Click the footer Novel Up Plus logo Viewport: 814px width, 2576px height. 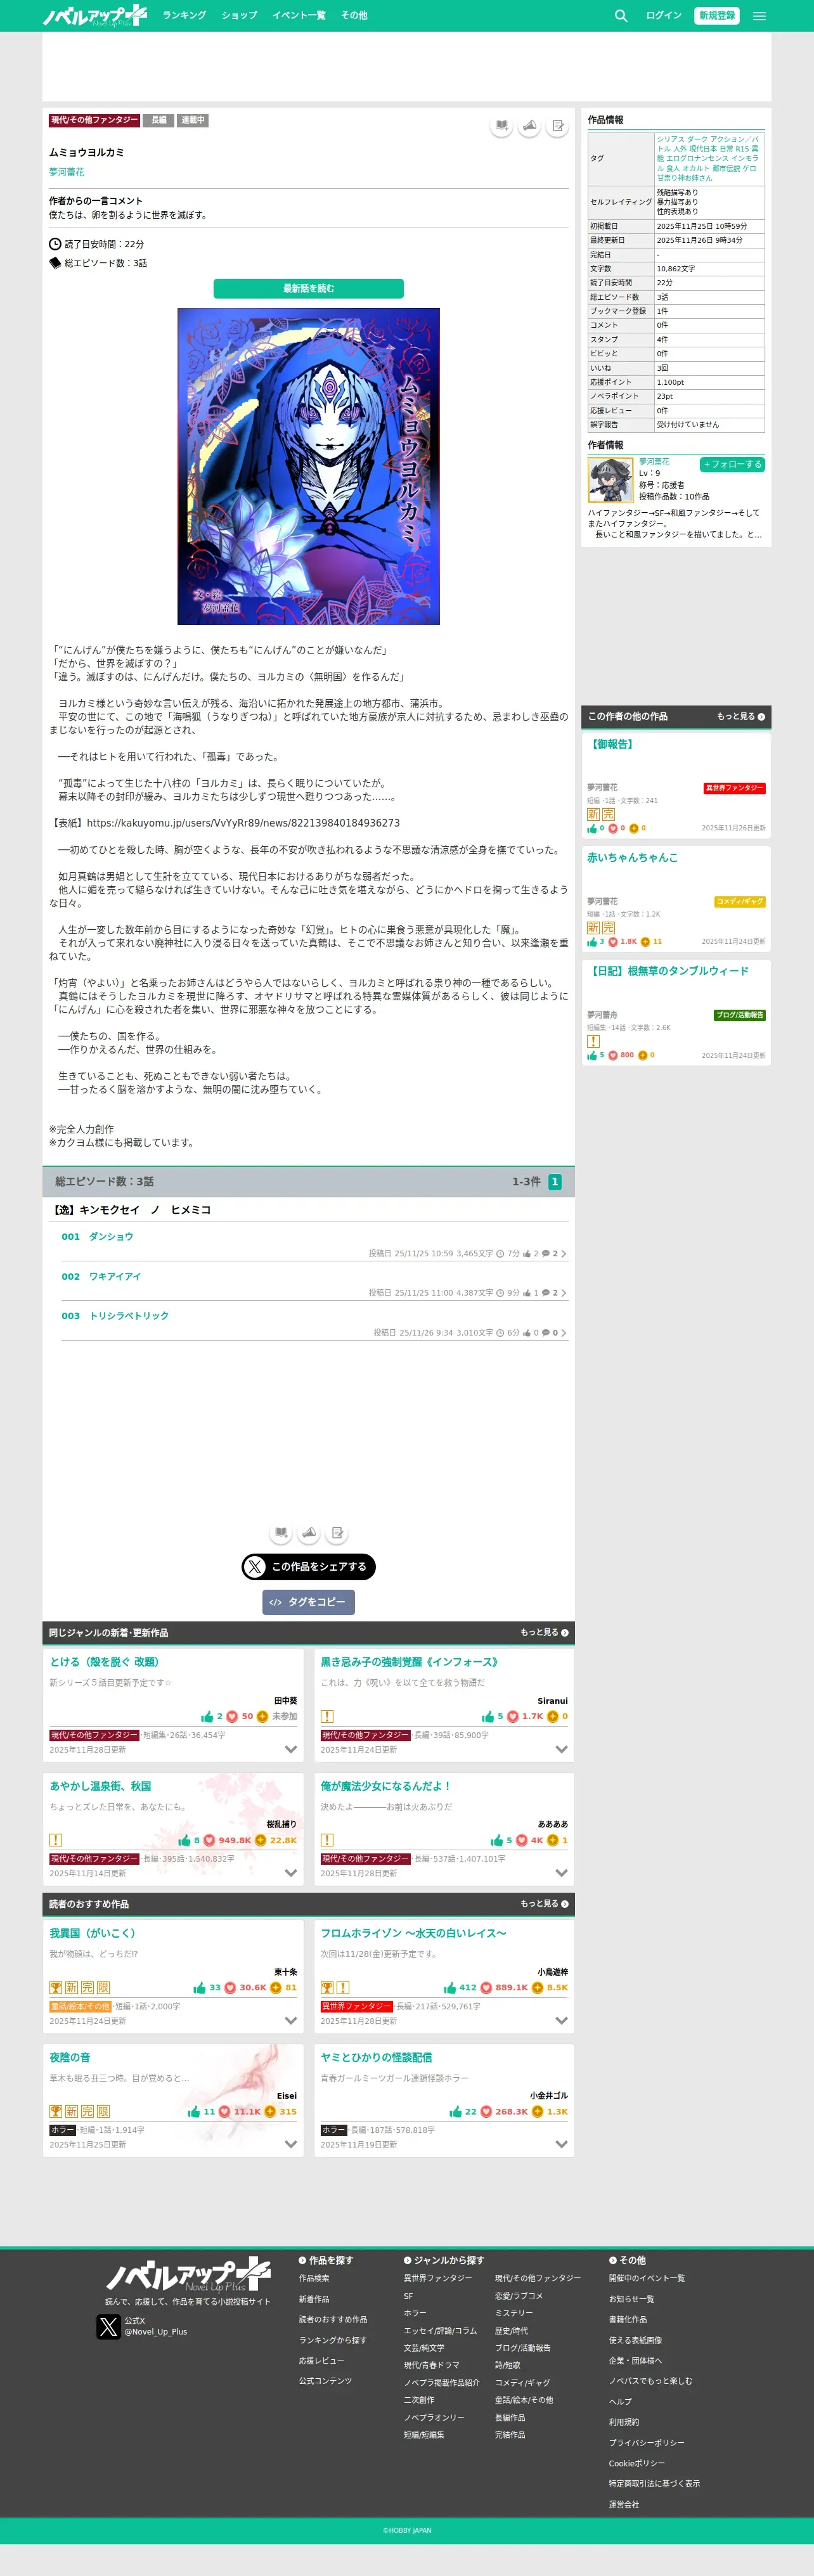point(188,2275)
